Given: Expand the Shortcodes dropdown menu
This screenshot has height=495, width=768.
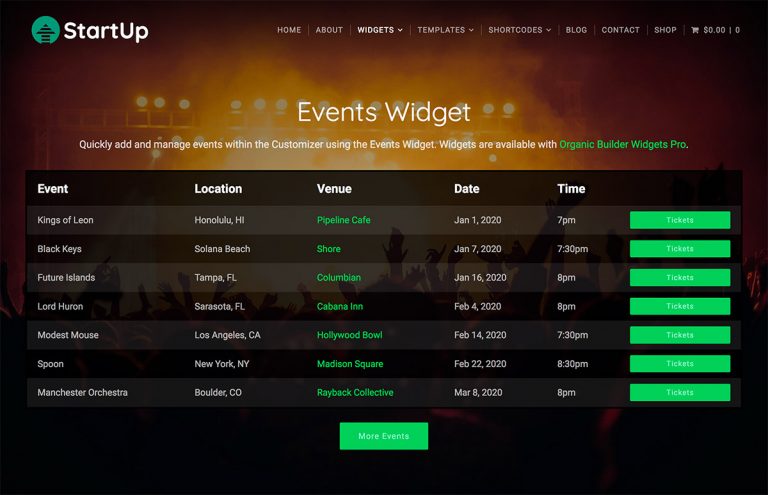Looking at the screenshot, I should tap(519, 30).
